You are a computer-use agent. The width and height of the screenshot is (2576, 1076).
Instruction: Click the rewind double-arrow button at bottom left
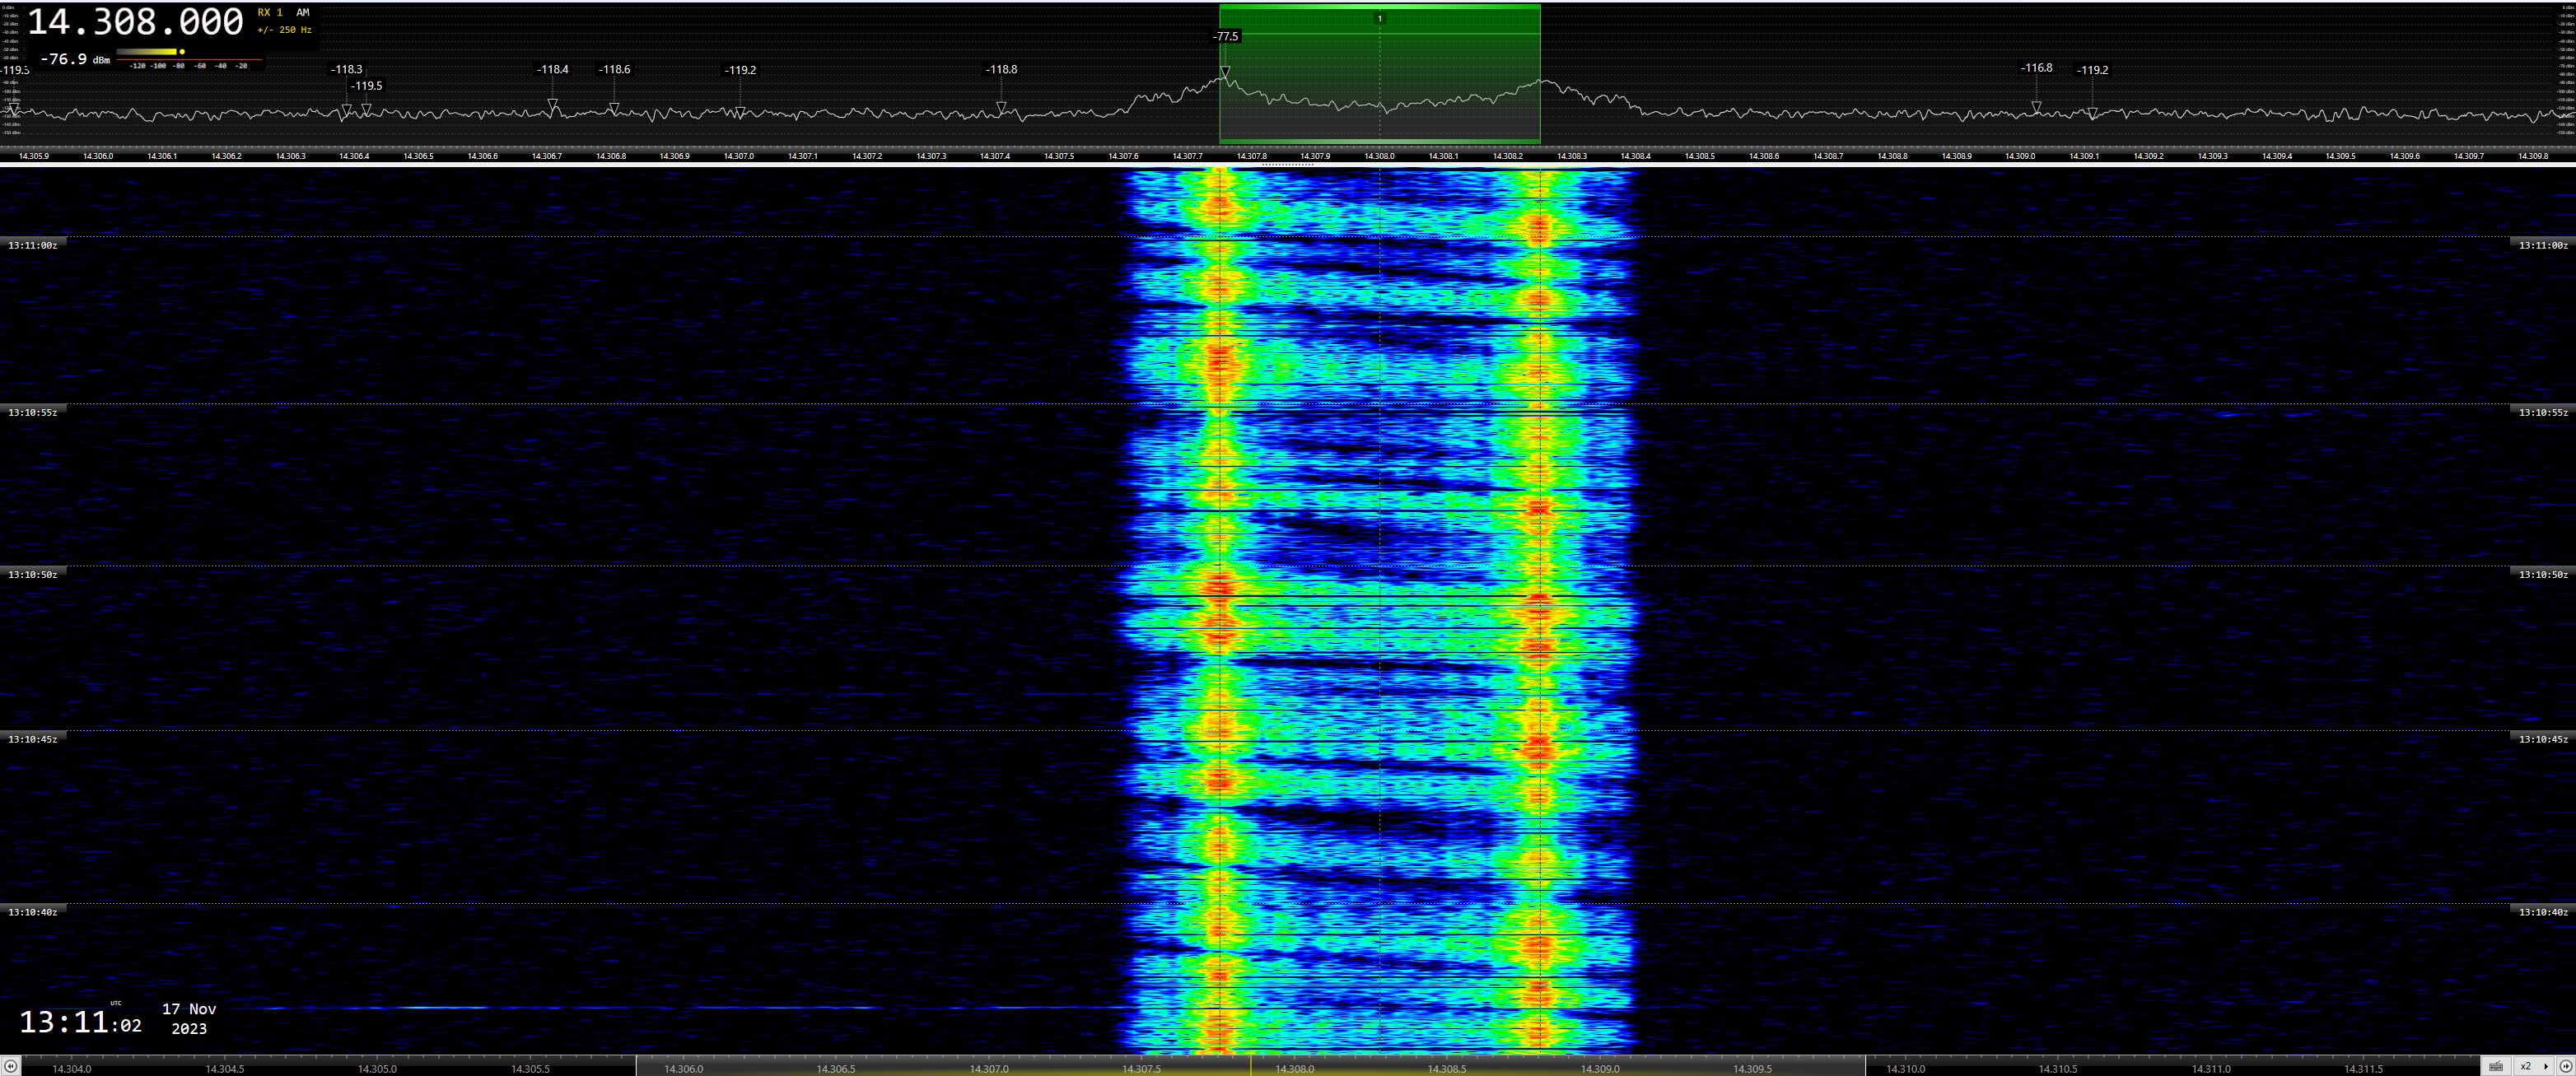10,1066
